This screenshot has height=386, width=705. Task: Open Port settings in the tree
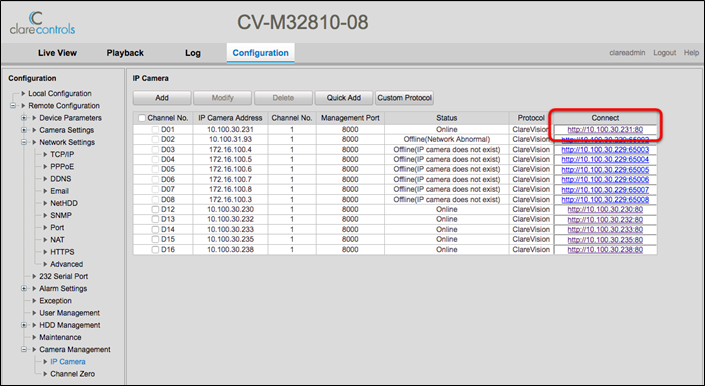pyautogui.click(x=57, y=227)
